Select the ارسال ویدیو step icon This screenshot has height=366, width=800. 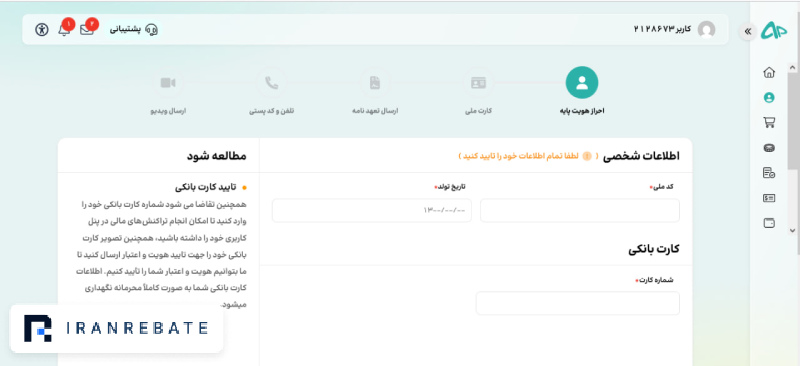coord(168,83)
